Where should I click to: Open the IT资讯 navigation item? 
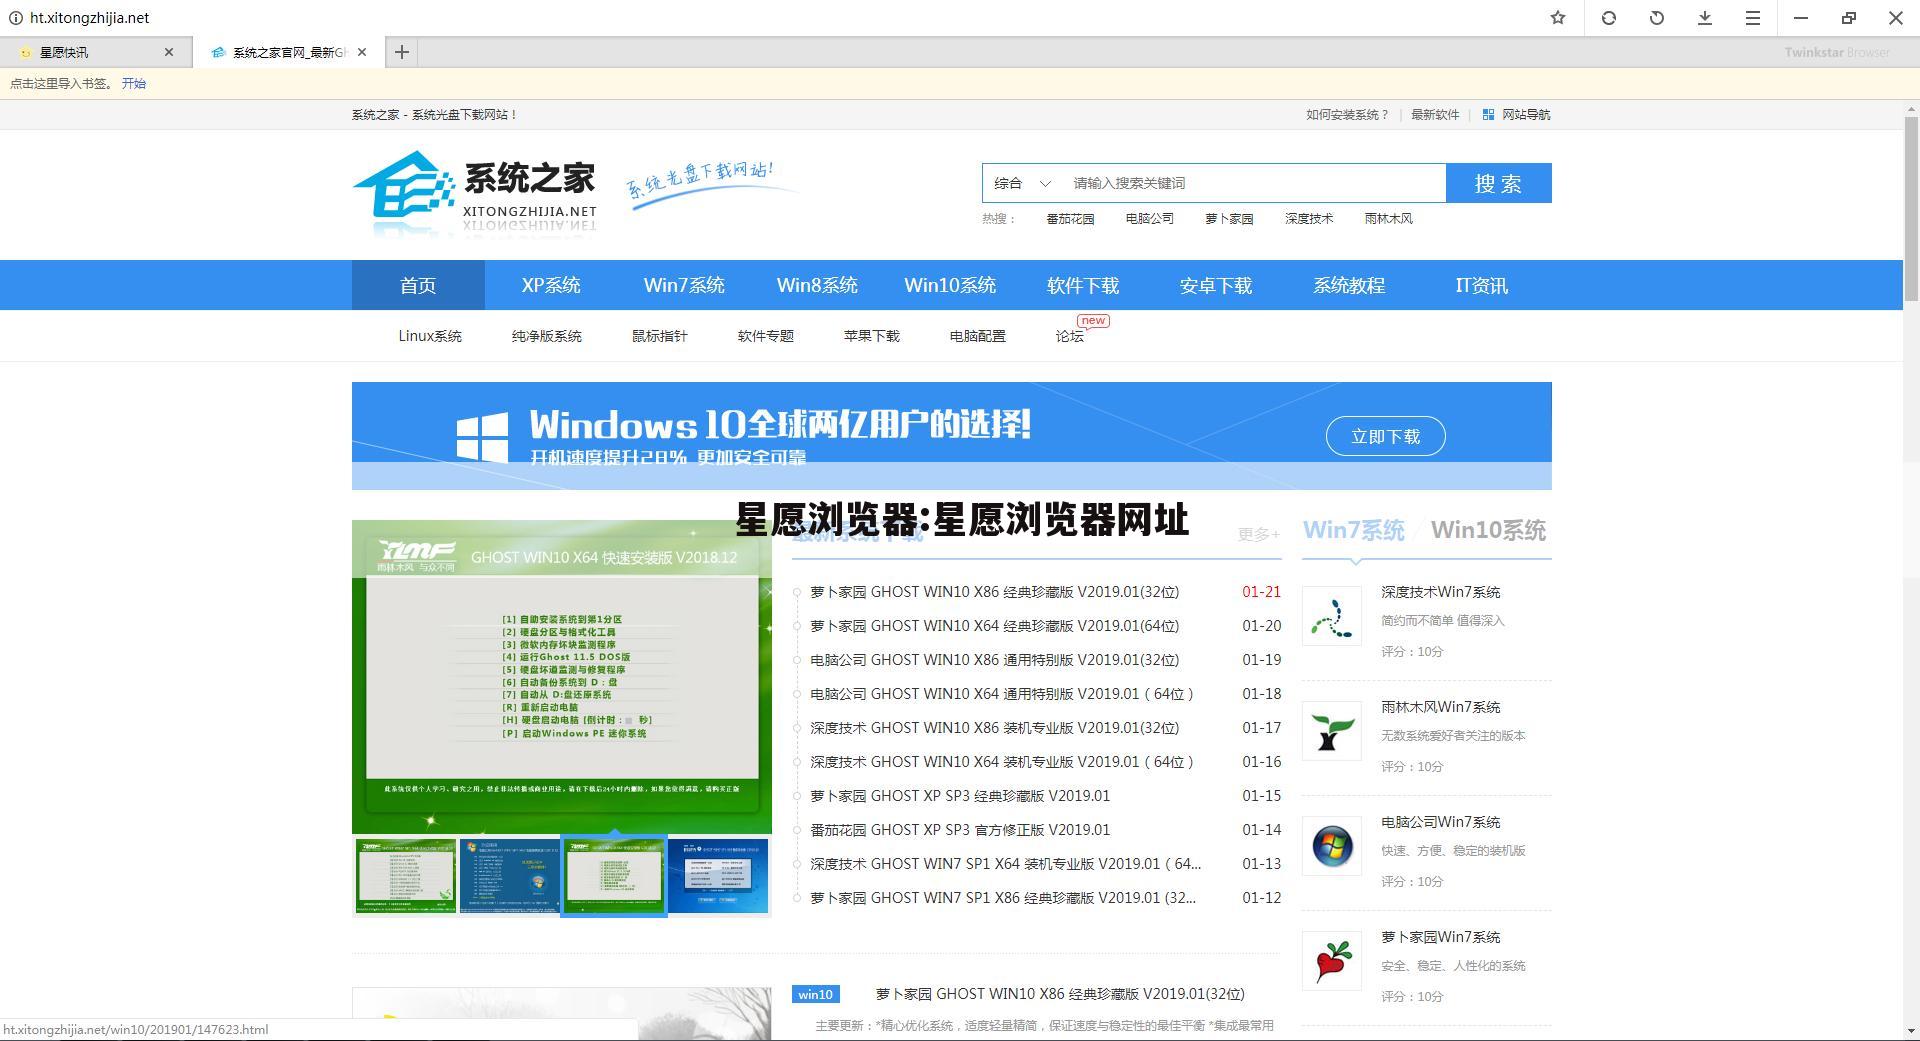coord(1482,285)
